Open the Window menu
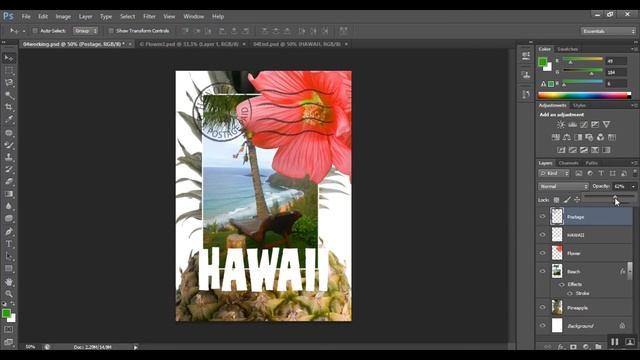This screenshot has width=640, height=360. point(193,17)
